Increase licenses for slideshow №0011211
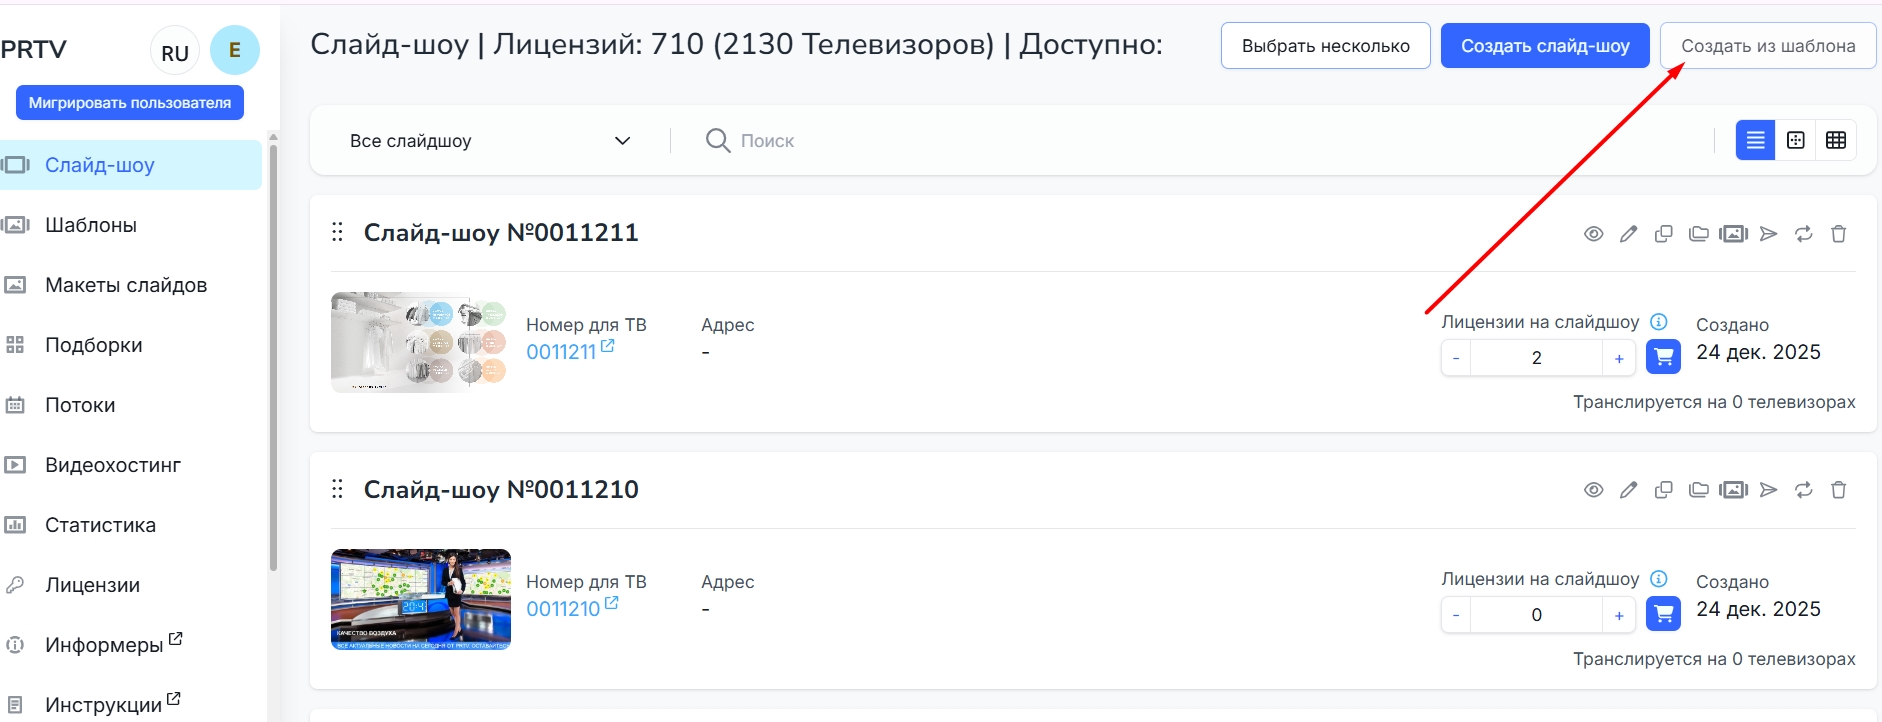This screenshot has height=722, width=1882. pos(1619,358)
